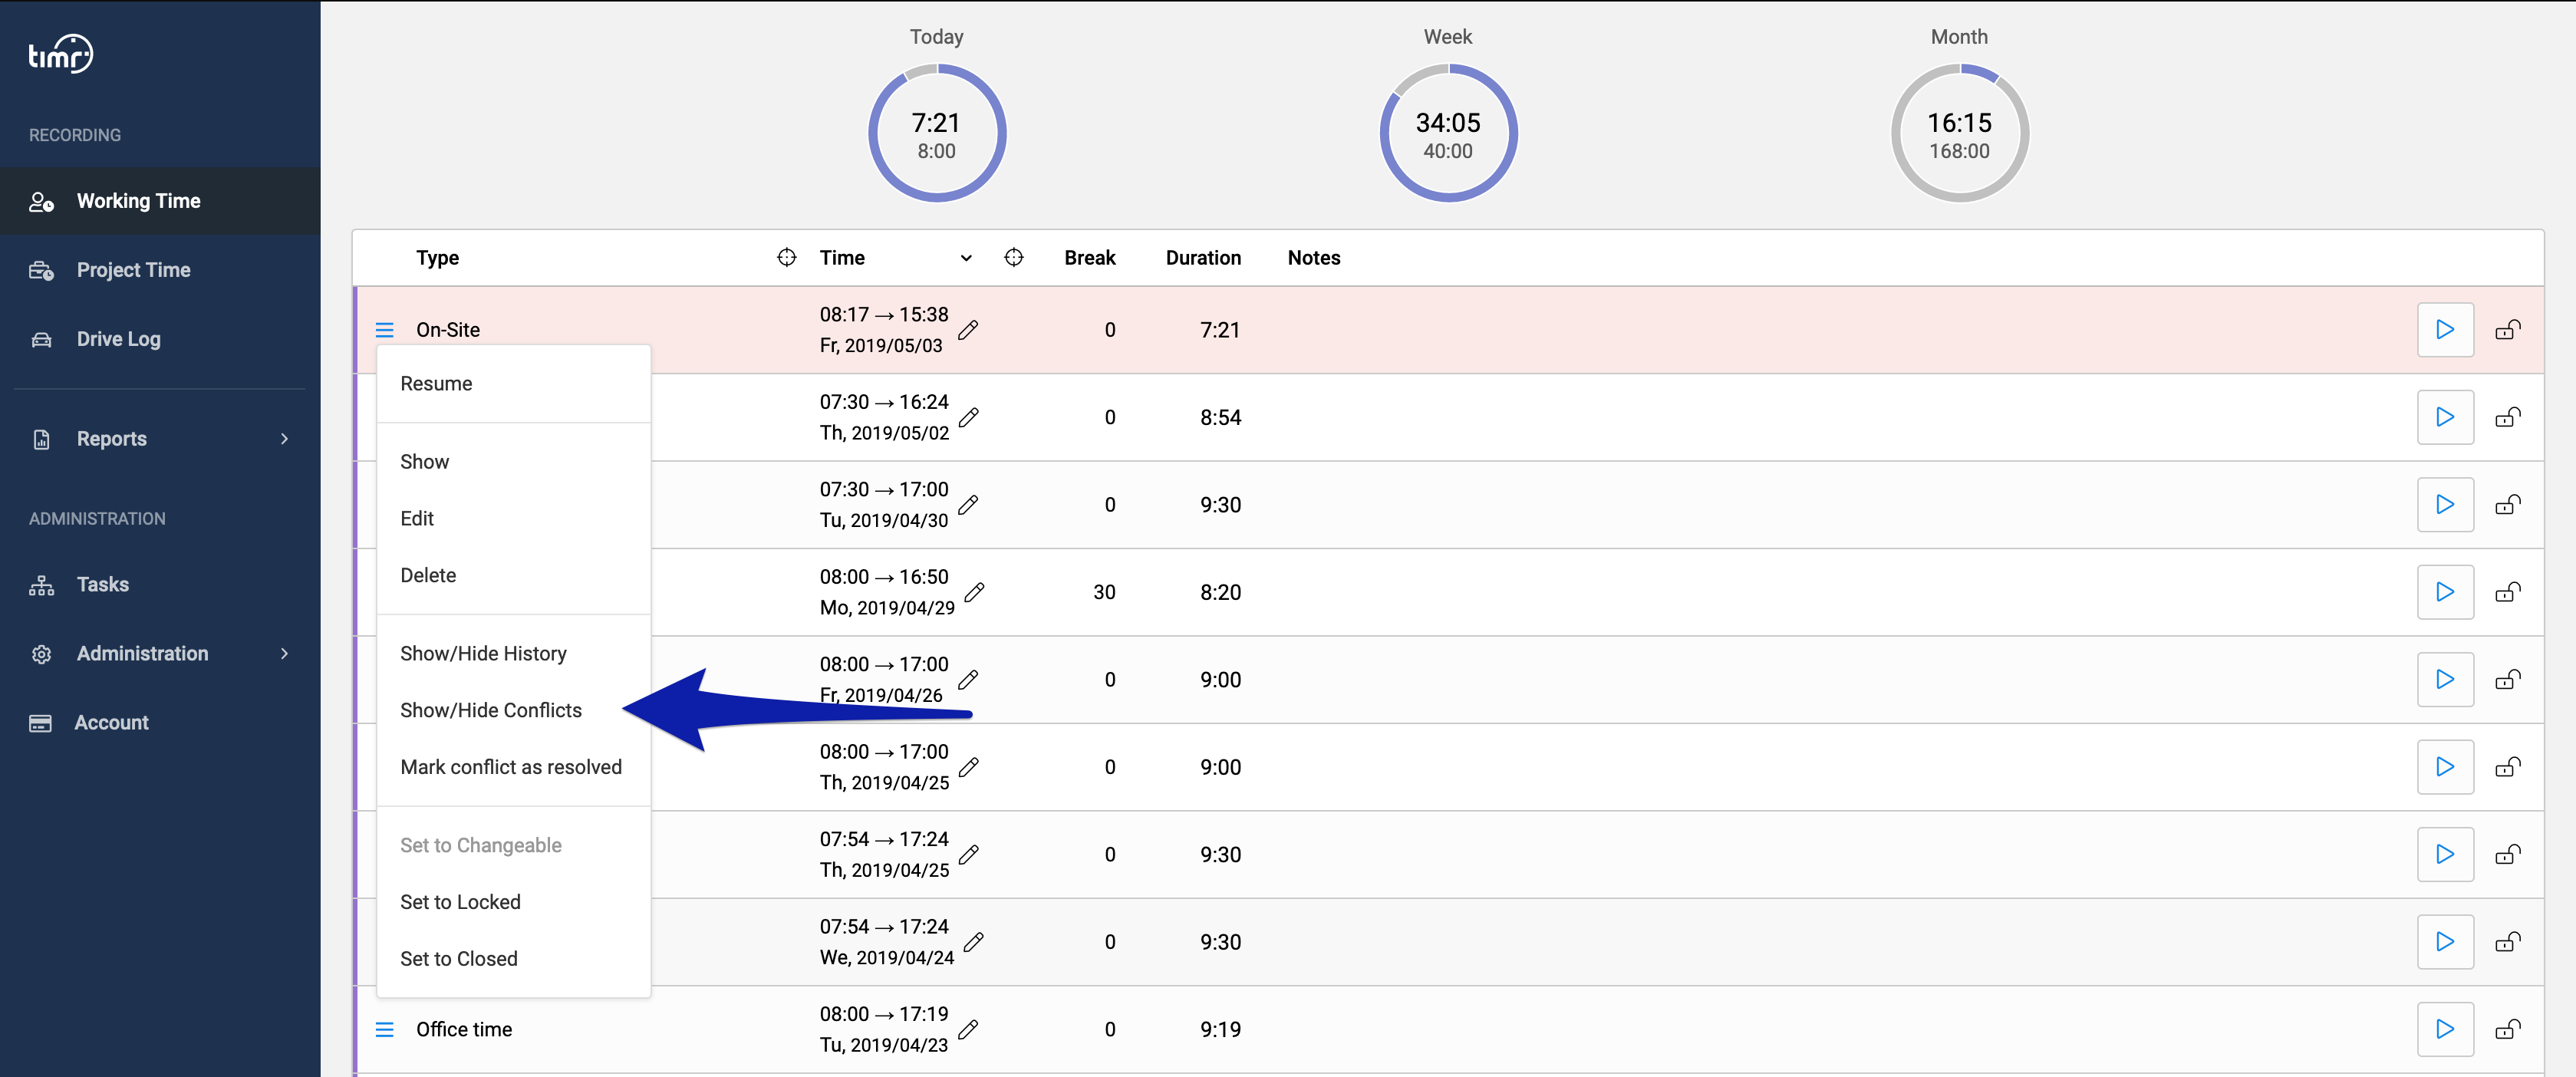Choose Show in the context menu
Viewport: 2576px width, 1077px height.
pos(514,462)
